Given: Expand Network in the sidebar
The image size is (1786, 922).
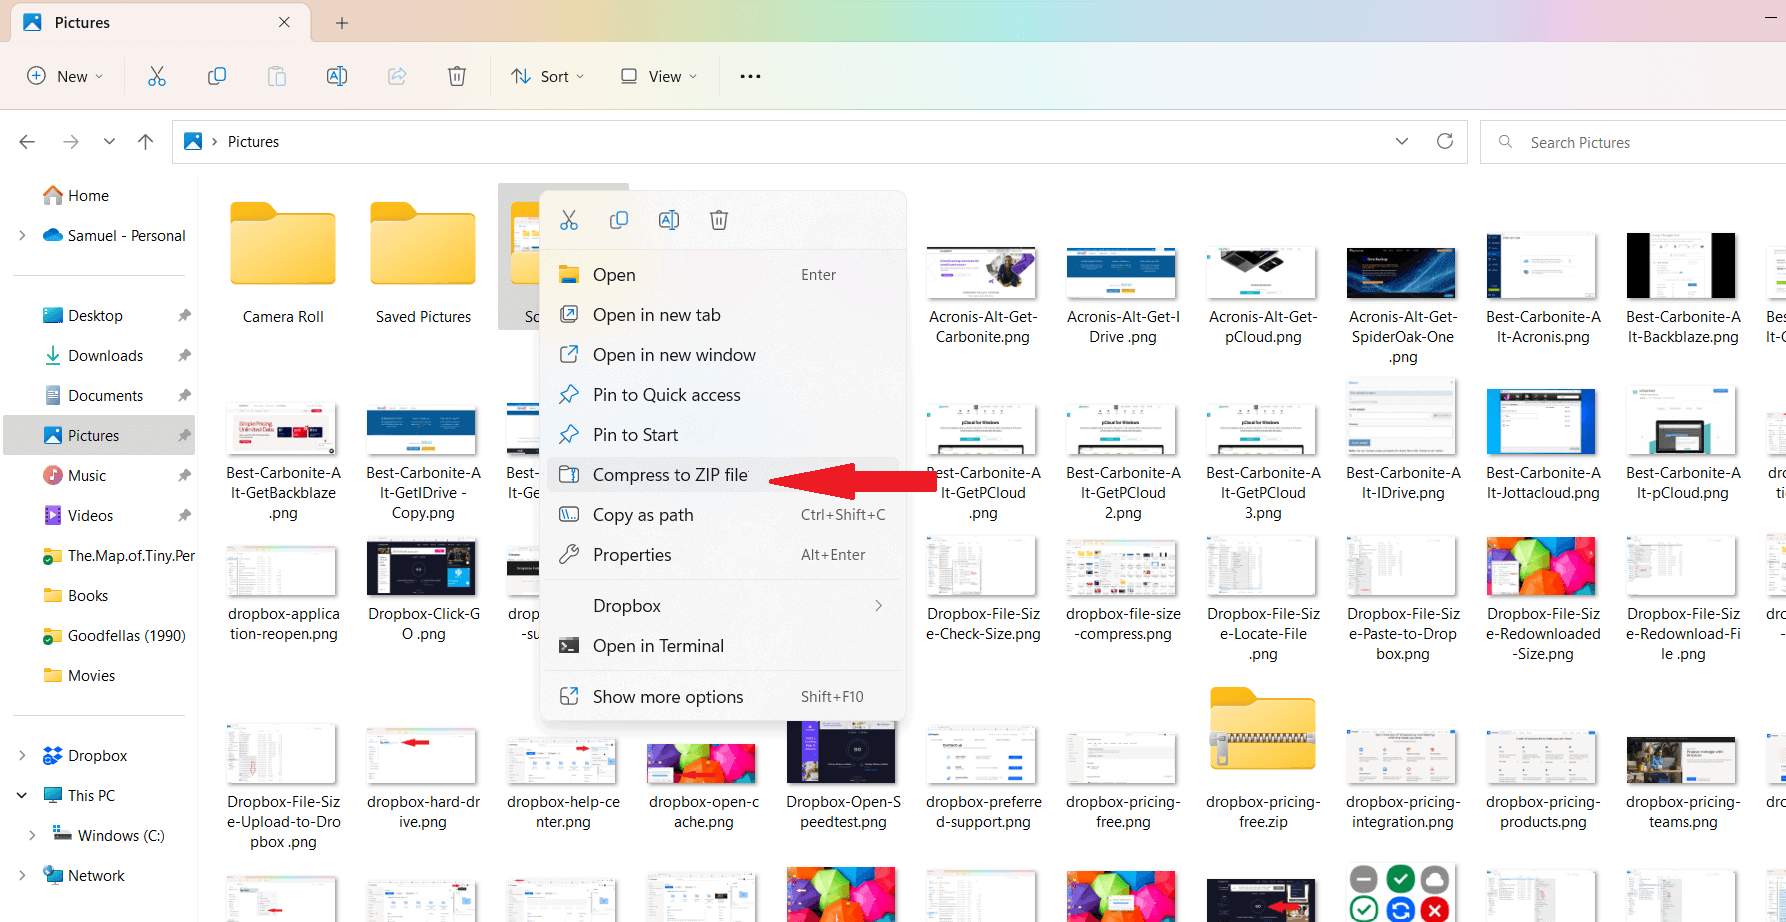Looking at the screenshot, I should point(22,875).
